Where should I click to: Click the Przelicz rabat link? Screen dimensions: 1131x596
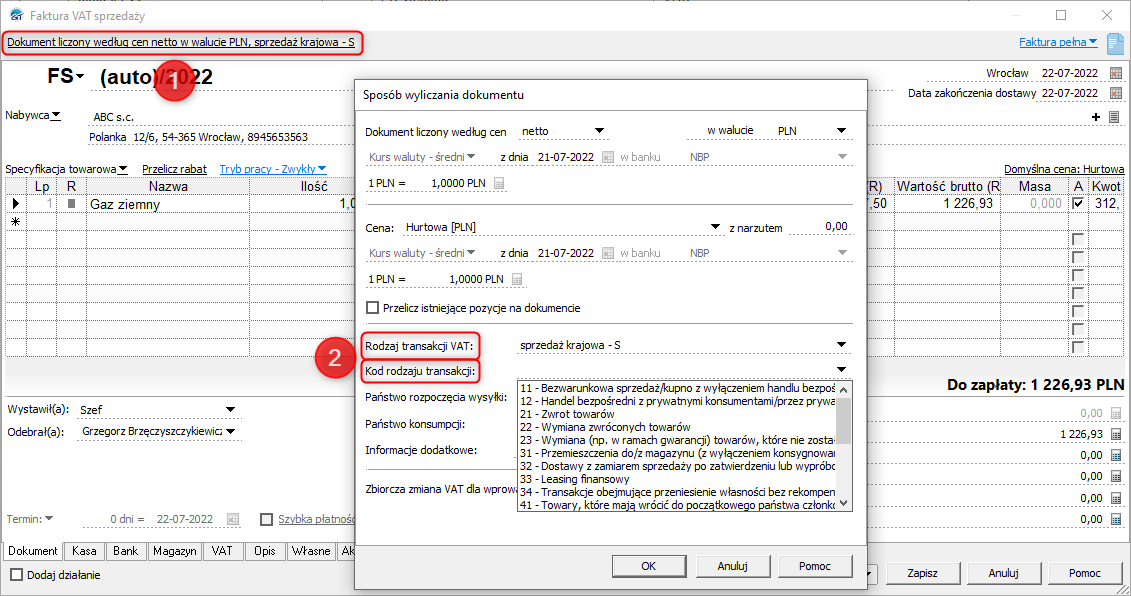pyautogui.click(x=174, y=169)
